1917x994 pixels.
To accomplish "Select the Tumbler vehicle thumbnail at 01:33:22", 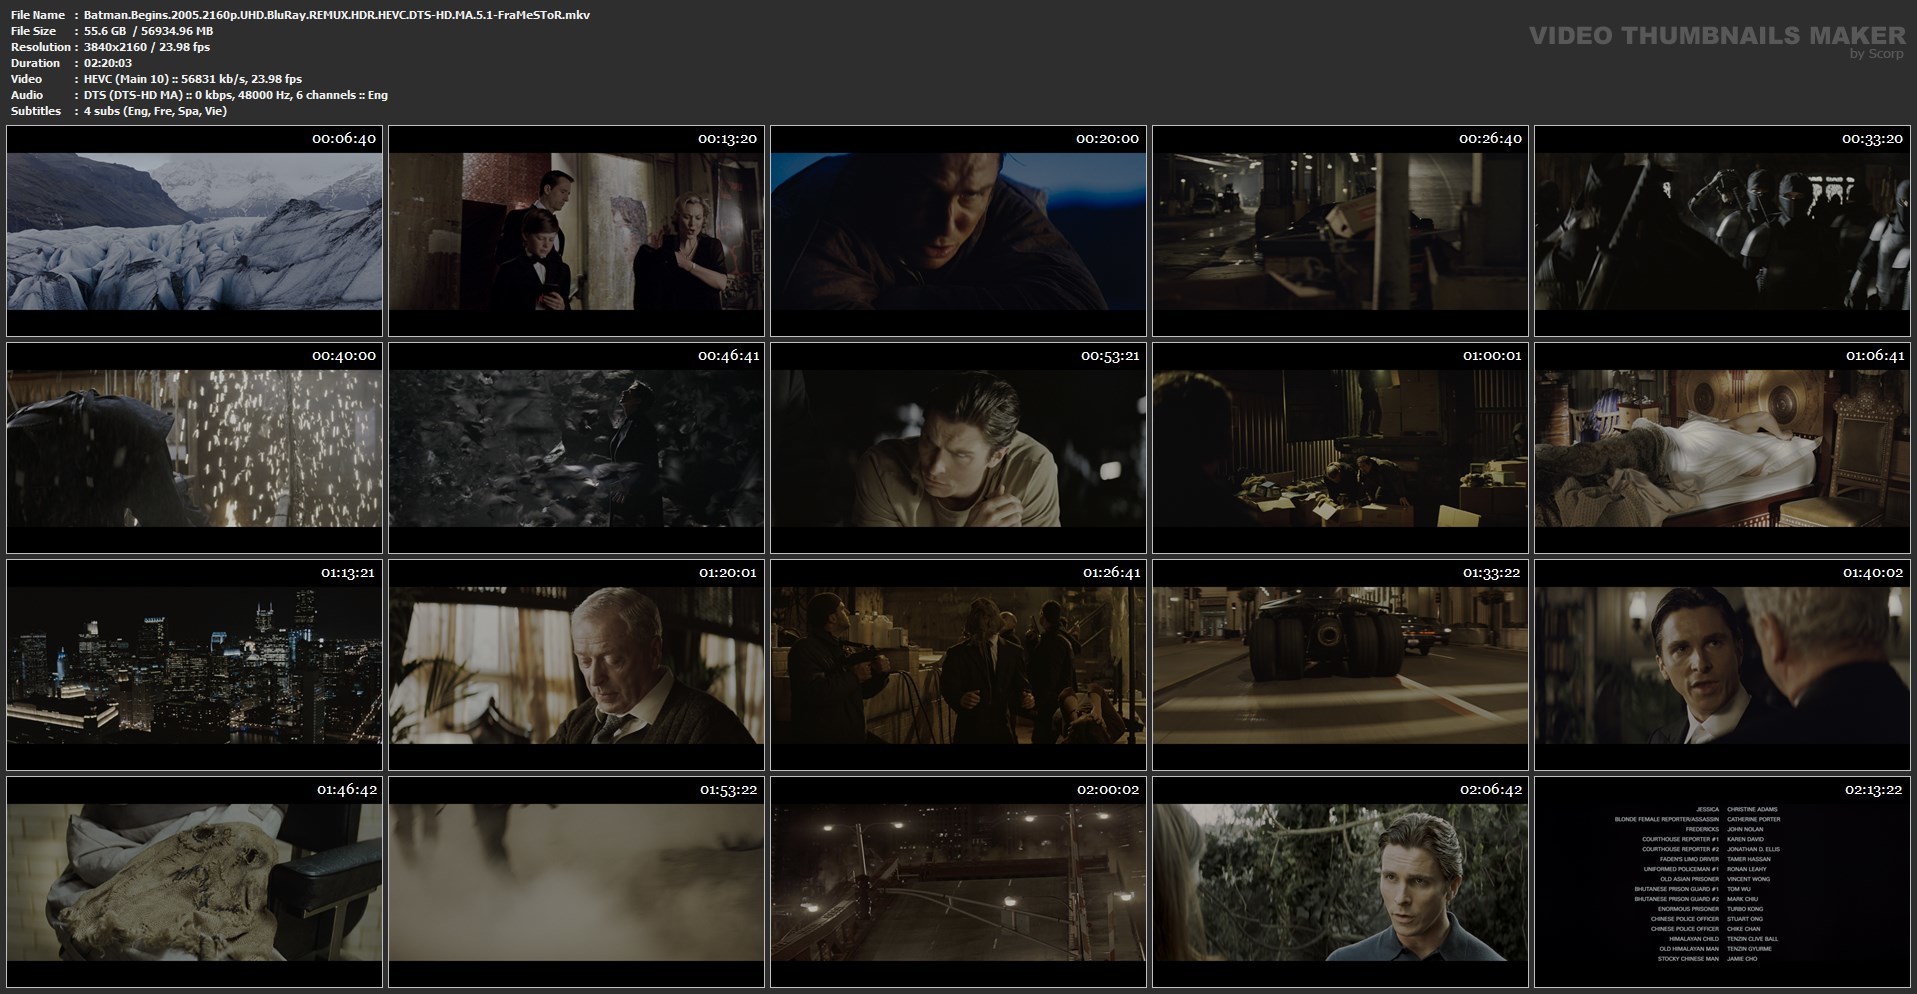I will pos(1340,665).
